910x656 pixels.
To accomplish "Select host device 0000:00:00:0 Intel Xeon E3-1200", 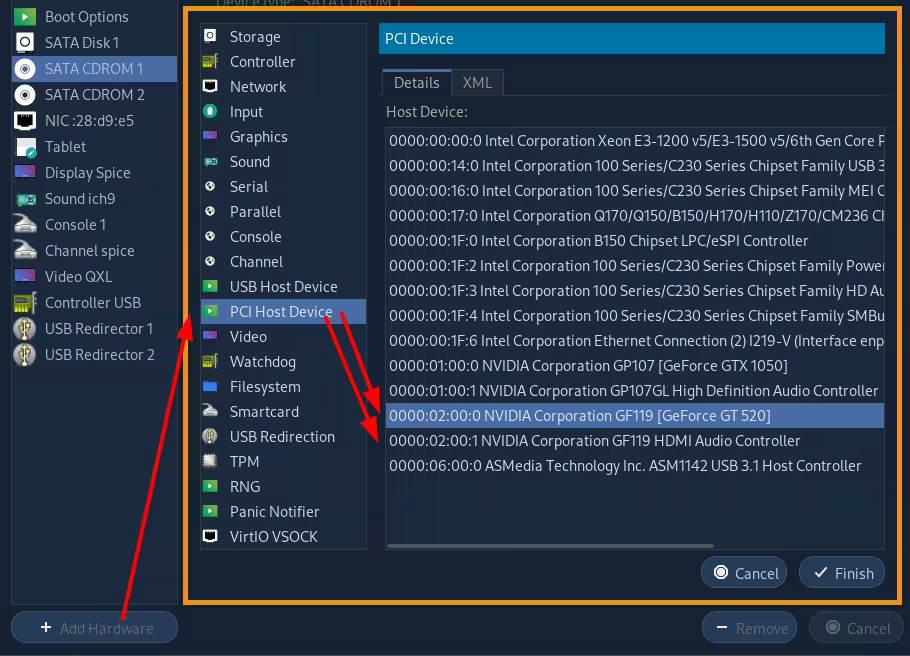I will click(635, 140).
